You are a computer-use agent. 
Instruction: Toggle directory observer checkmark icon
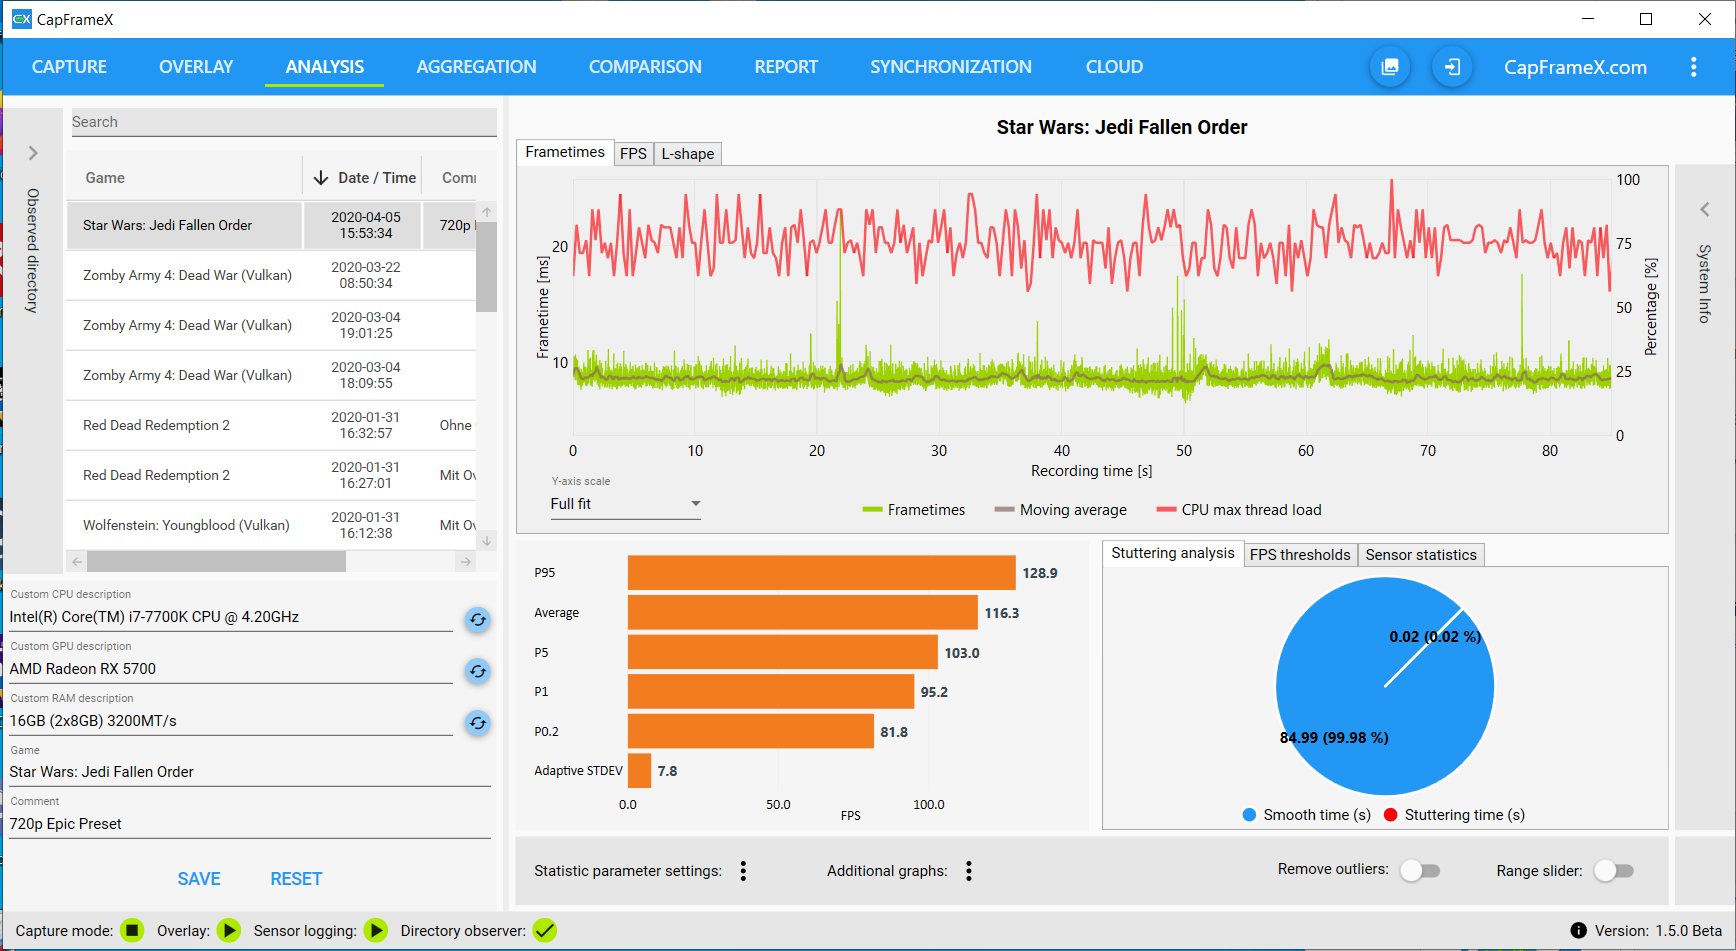click(x=545, y=931)
